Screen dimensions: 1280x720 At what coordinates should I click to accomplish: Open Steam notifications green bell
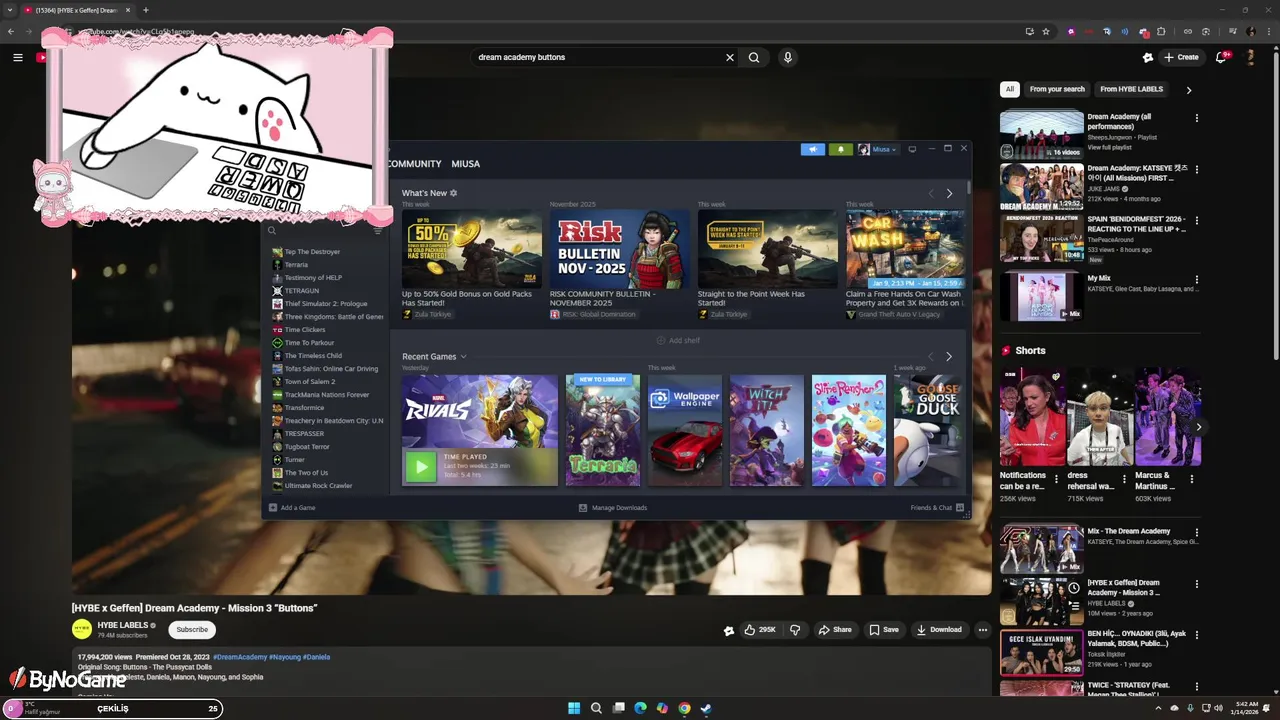840,149
